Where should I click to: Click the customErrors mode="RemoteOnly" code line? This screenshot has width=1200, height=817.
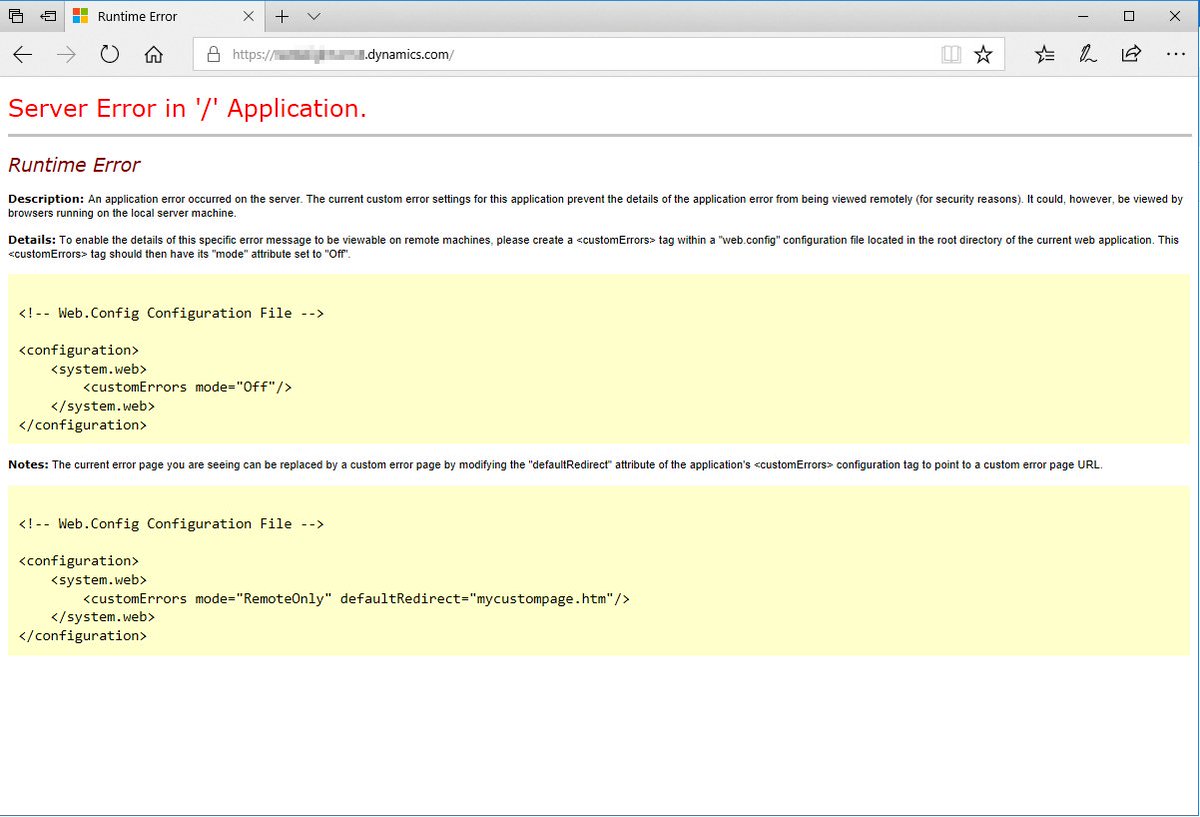tap(356, 598)
